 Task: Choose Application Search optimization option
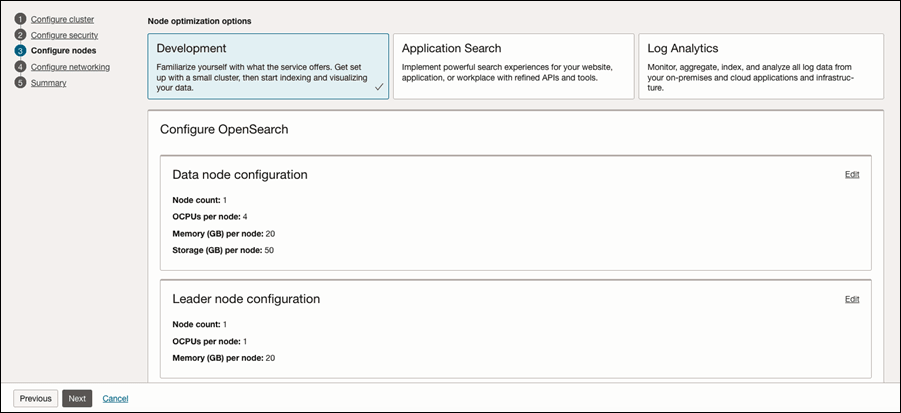pyautogui.click(x=514, y=66)
